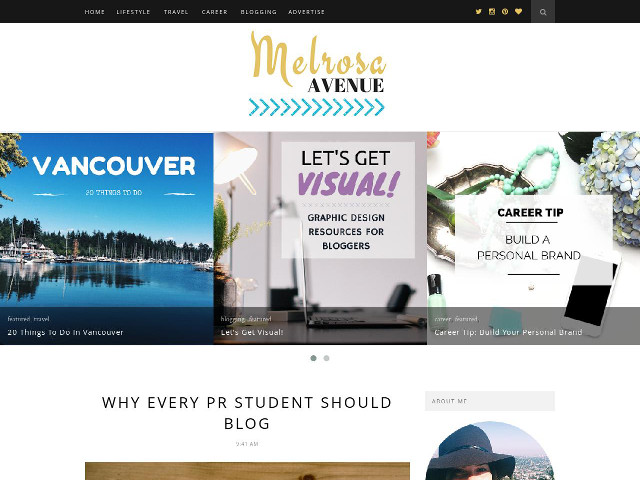Screen dimensions: 640x480
Task: Select the first slider pagination dot
Action: tap(313, 358)
